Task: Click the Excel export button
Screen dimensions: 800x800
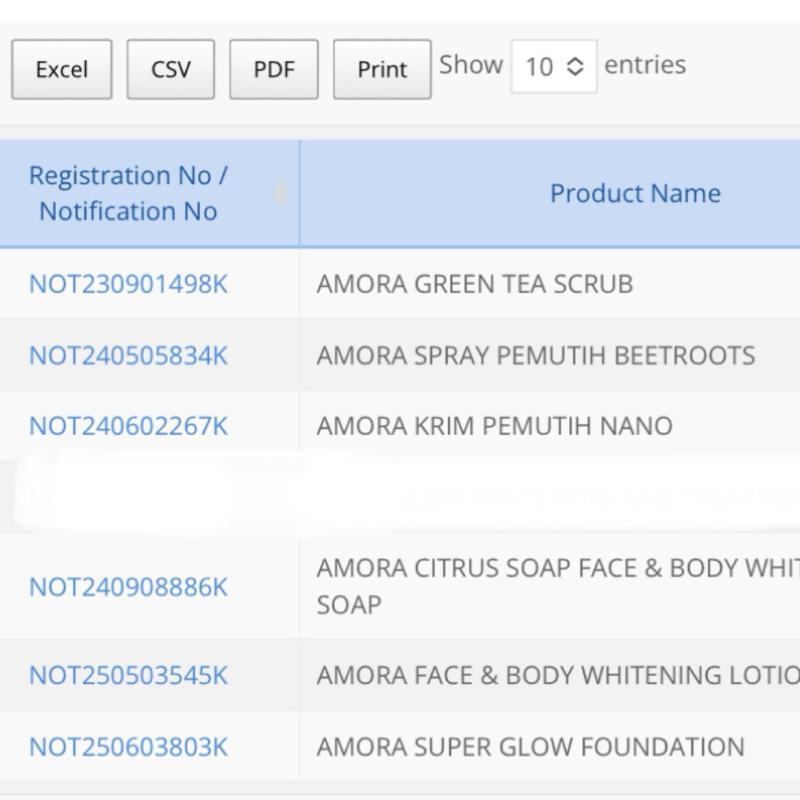Action: [62, 69]
